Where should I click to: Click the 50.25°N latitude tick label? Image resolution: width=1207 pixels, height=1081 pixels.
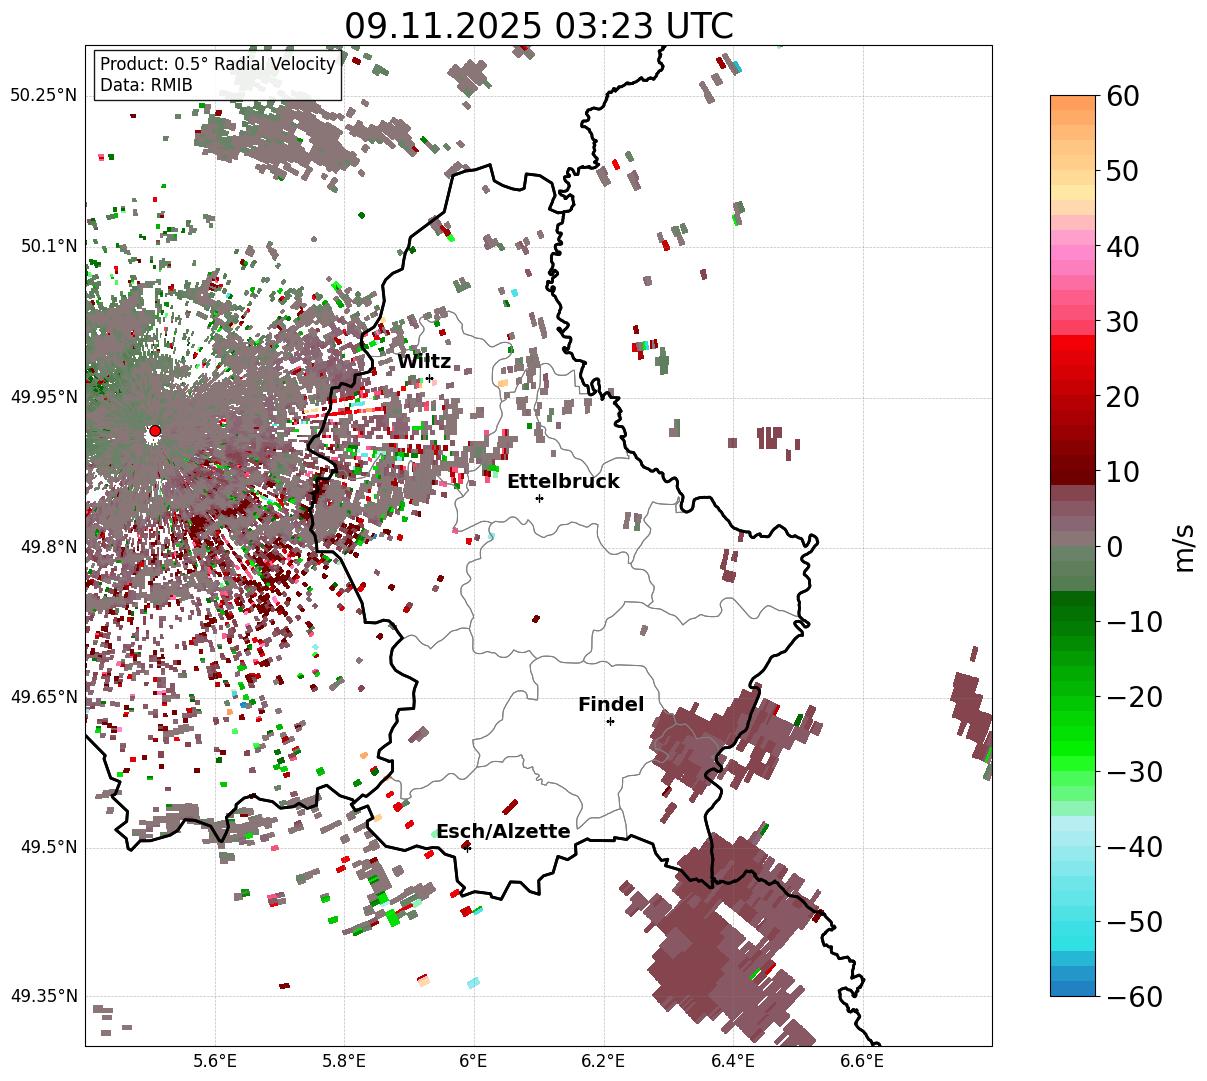43,96
